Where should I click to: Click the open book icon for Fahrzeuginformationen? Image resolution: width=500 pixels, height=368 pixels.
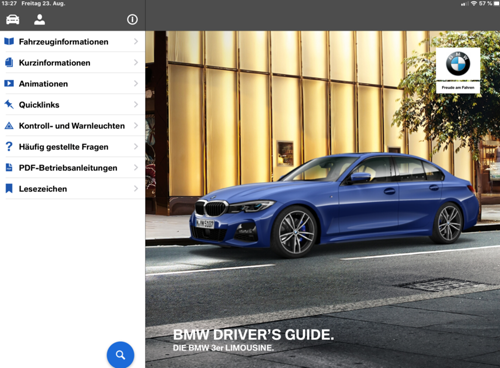click(x=9, y=41)
